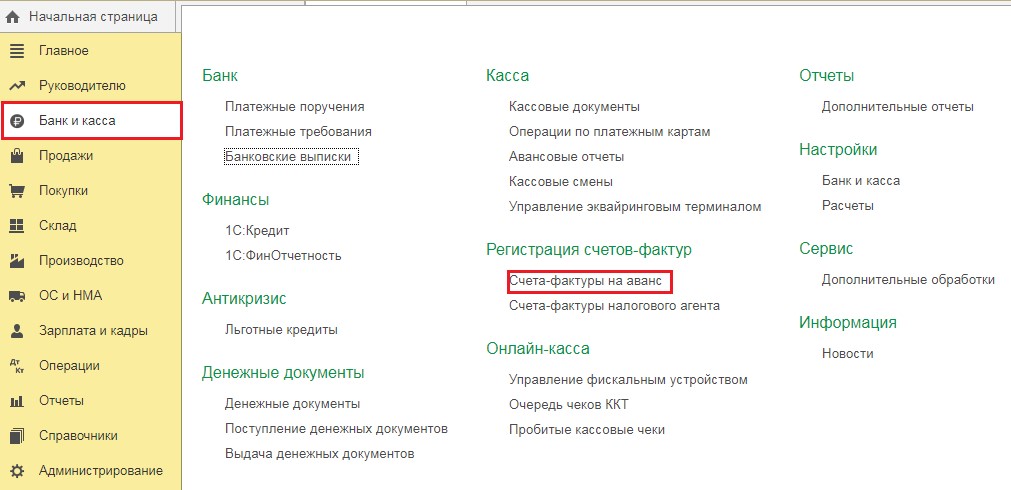Click the Главное hamburger icon

[17, 50]
